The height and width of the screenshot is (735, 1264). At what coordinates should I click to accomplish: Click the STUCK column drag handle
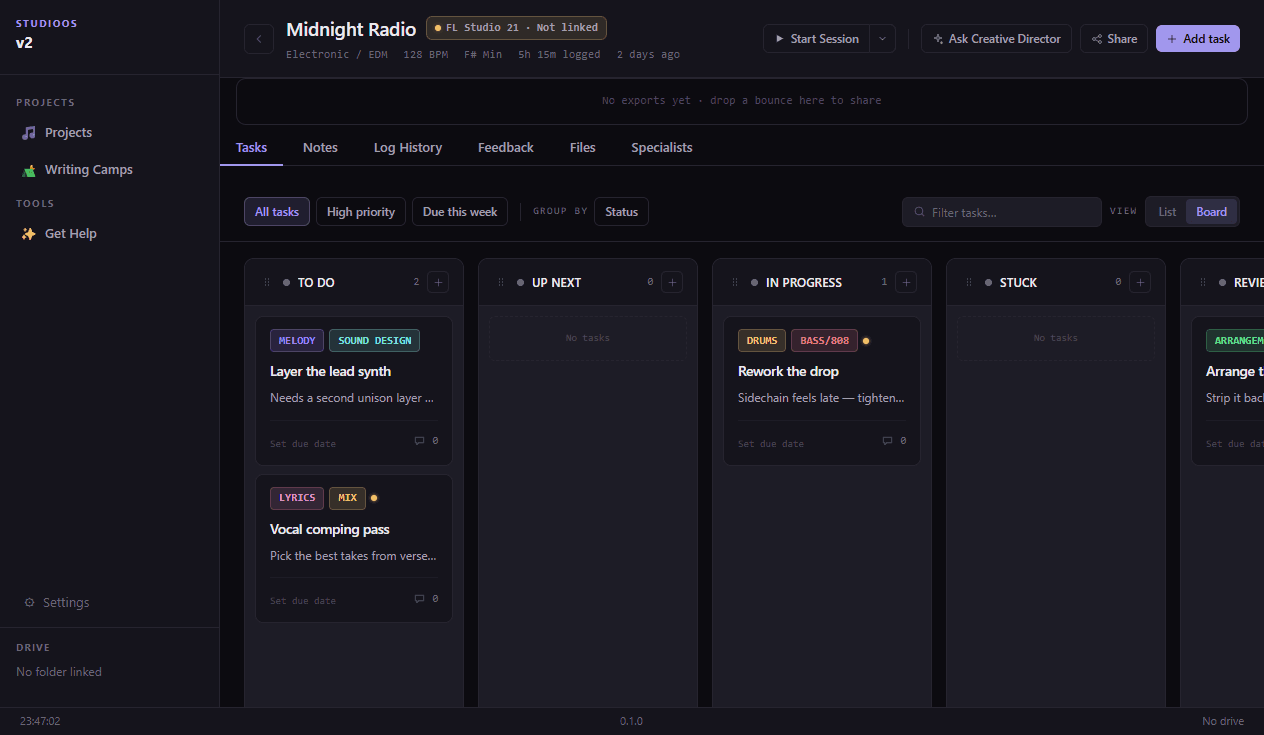click(969, 283)
